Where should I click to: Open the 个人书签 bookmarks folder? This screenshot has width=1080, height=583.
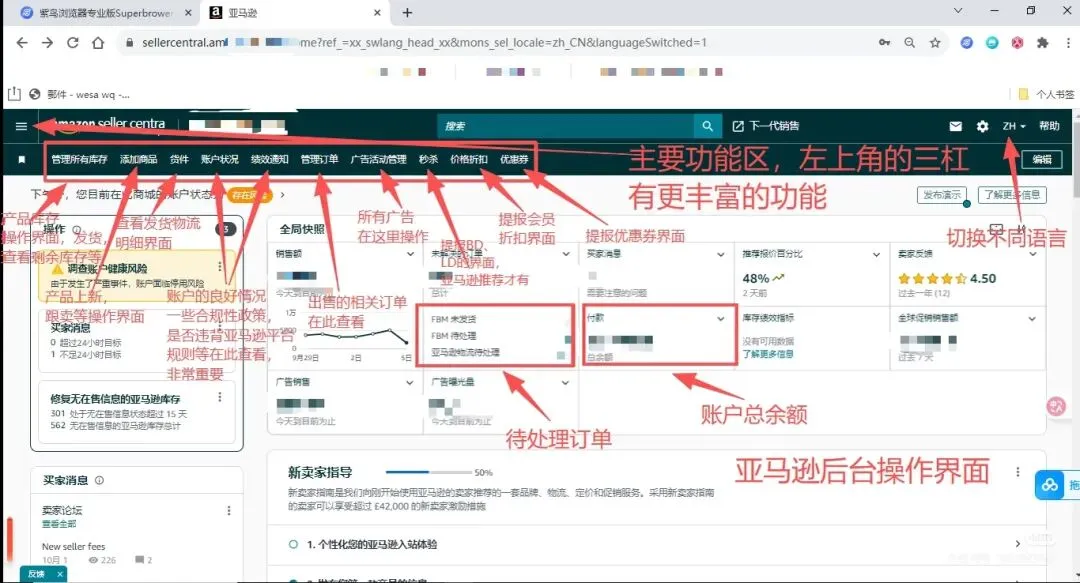1046,94
